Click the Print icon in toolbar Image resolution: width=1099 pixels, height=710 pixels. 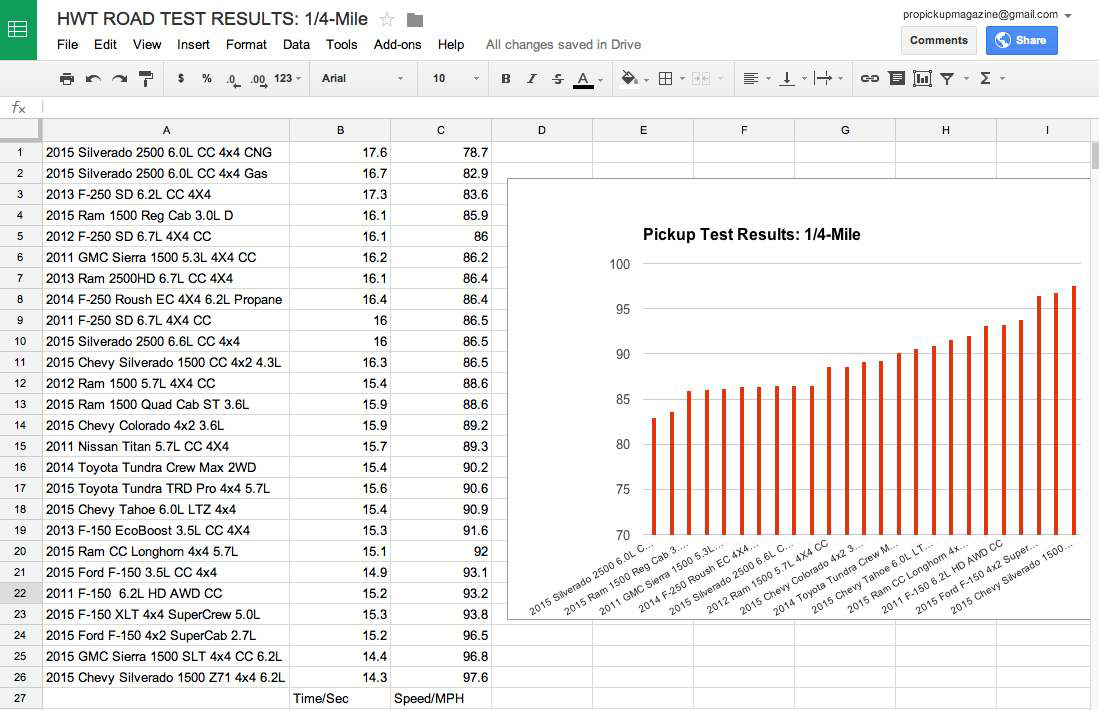67,78
